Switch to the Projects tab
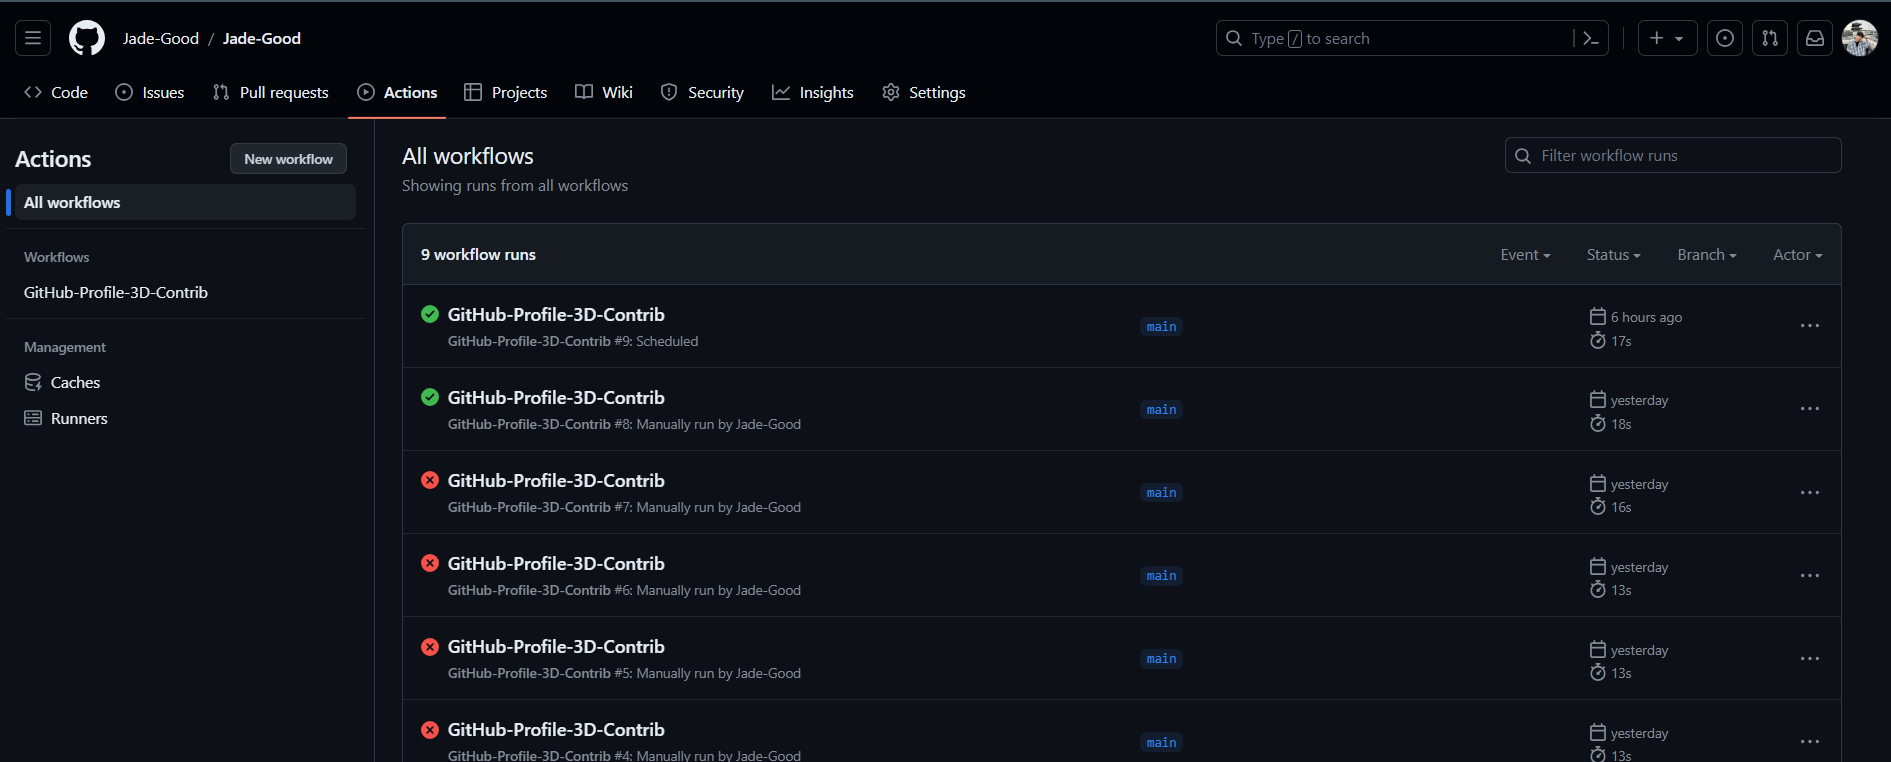This screenshot has width=1891, height=762. (x=506, y=92)
